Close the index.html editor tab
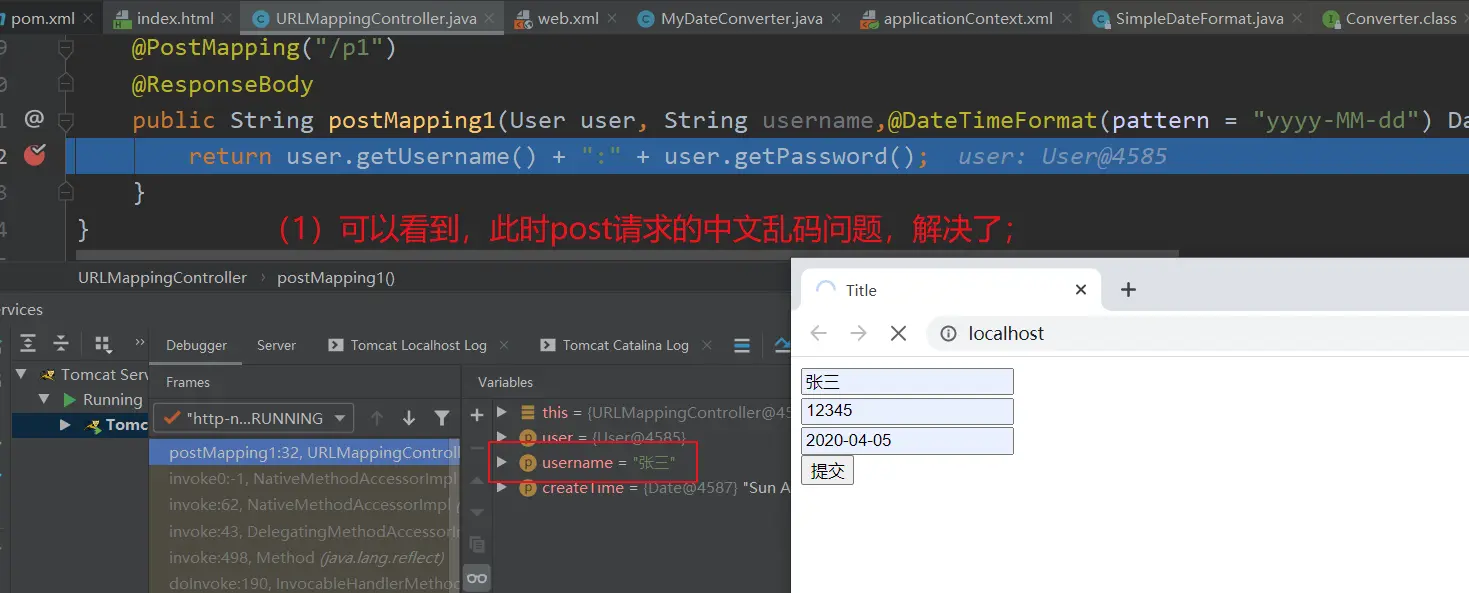This screenshot has height=593, width=1469. click(x=228, y=18)
